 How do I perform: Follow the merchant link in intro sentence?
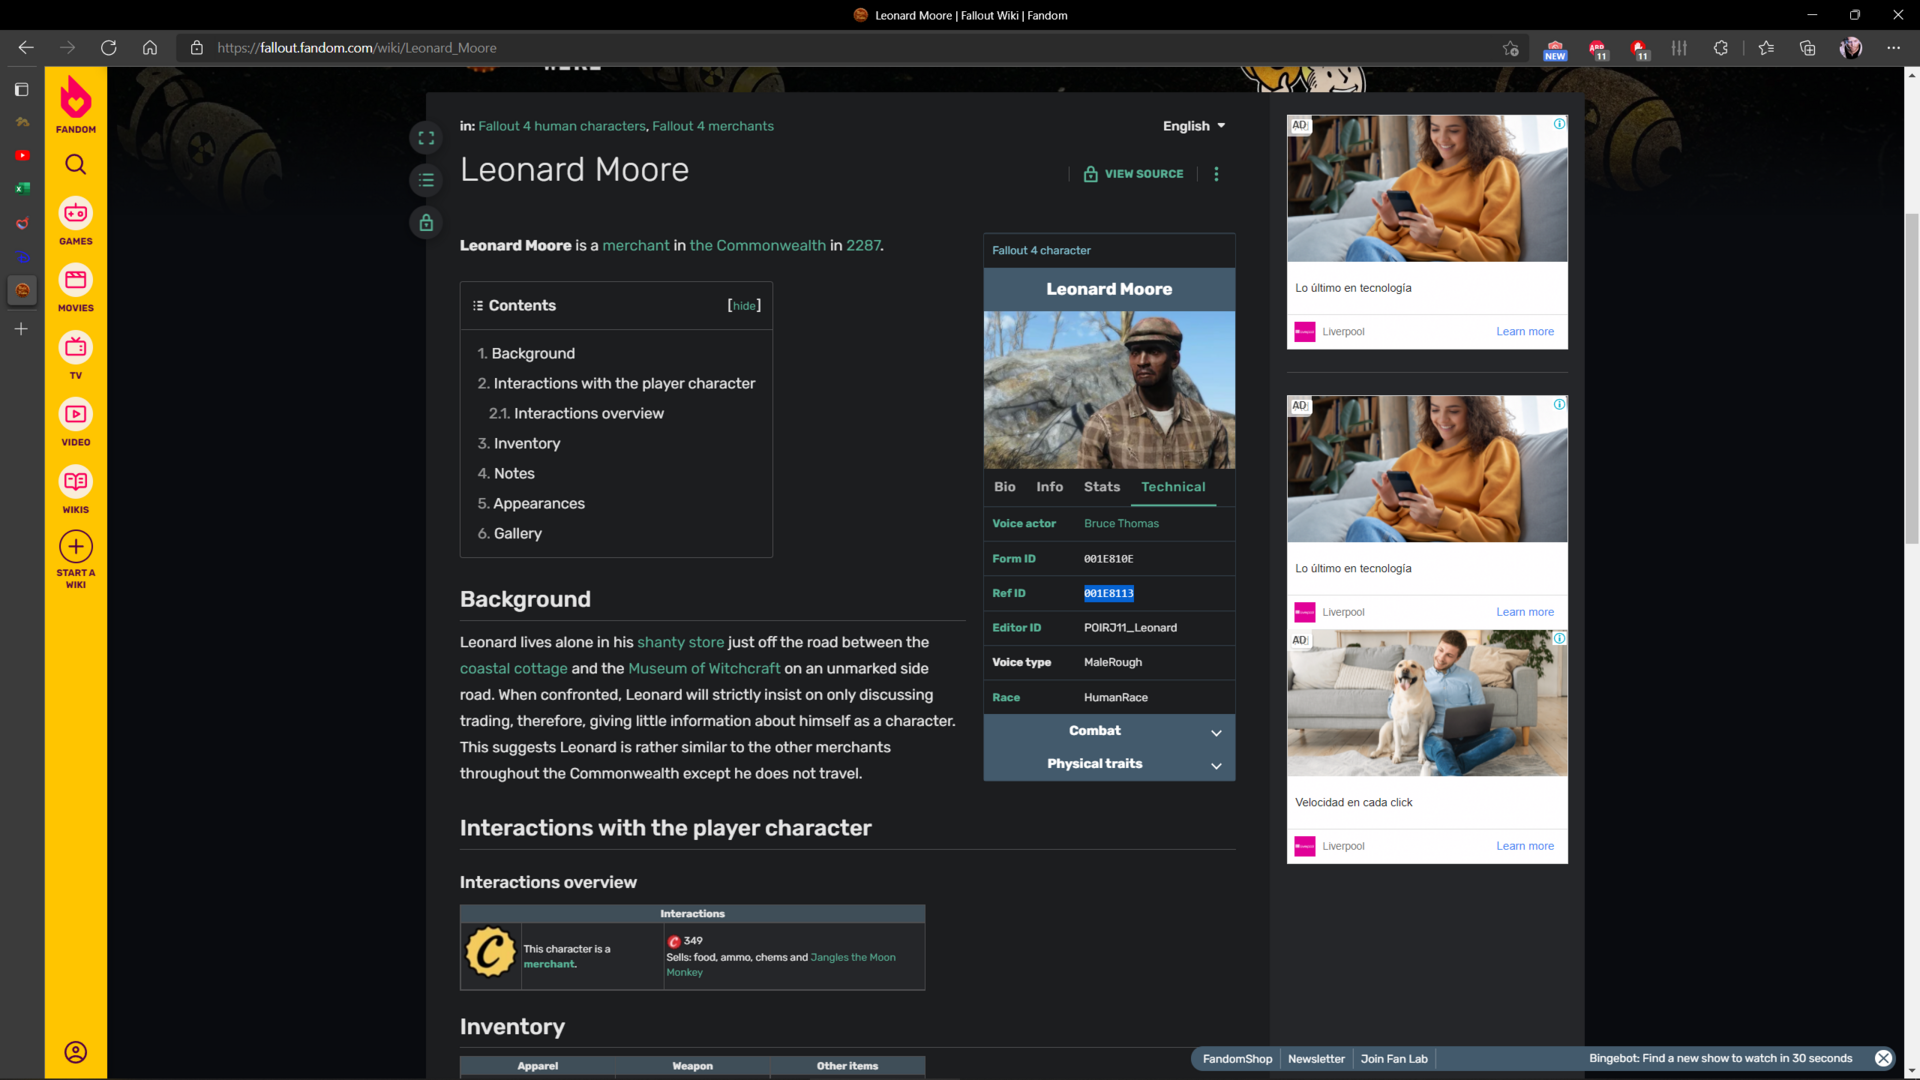636,246
